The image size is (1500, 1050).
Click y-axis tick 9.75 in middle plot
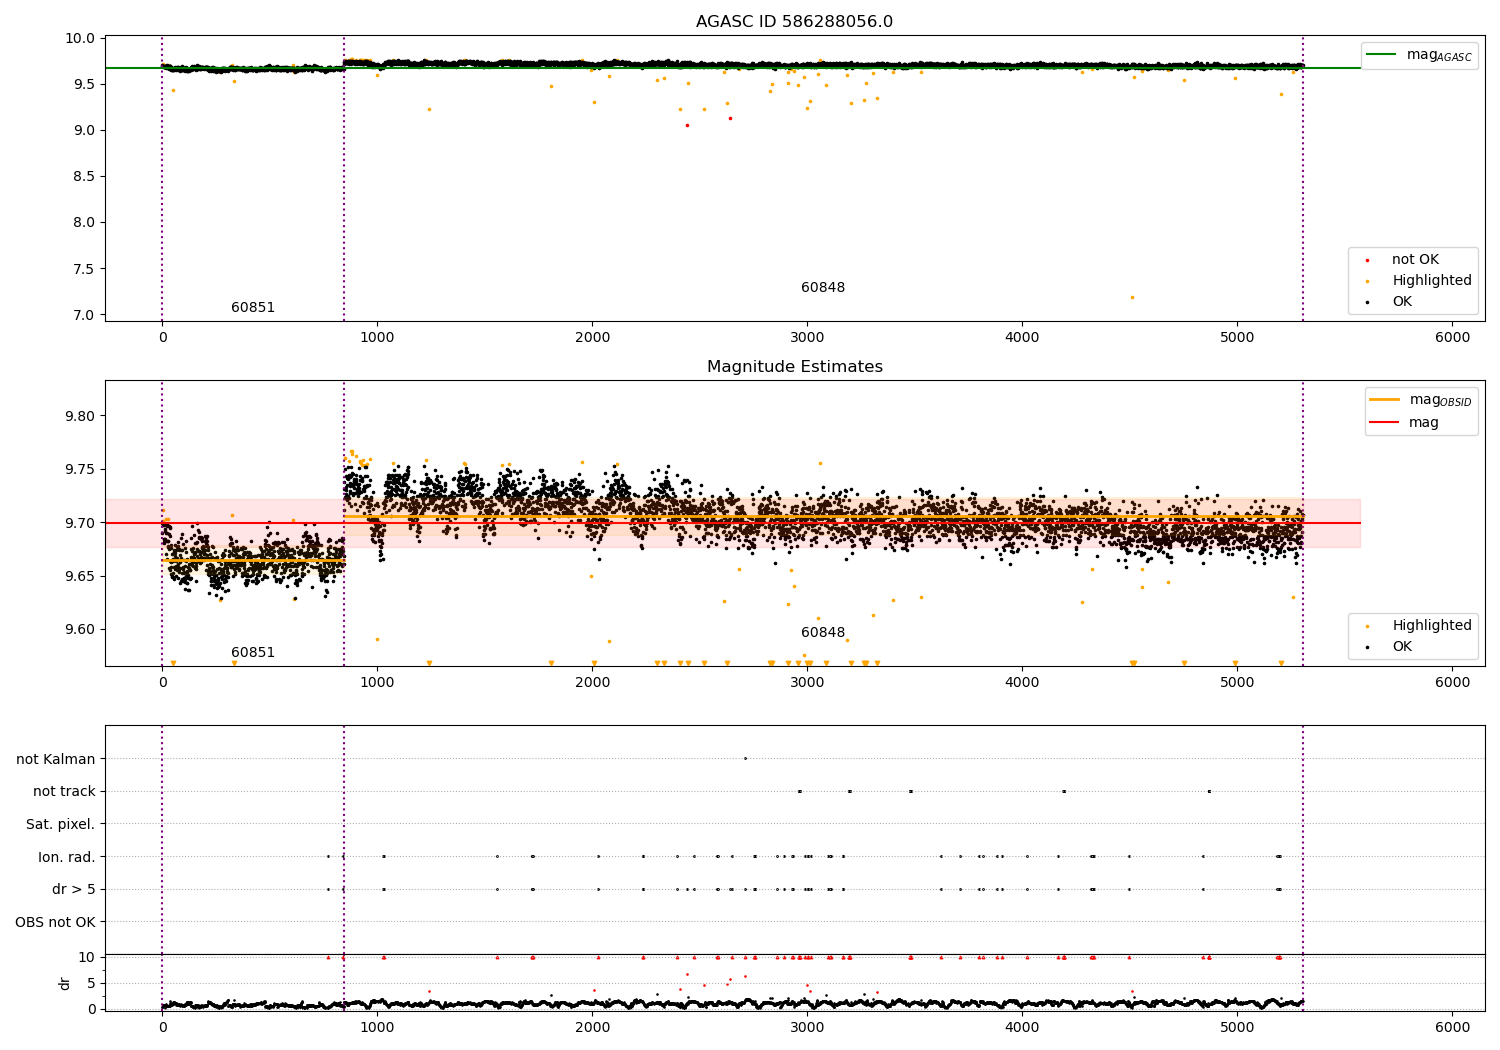(x=82, y=470)
